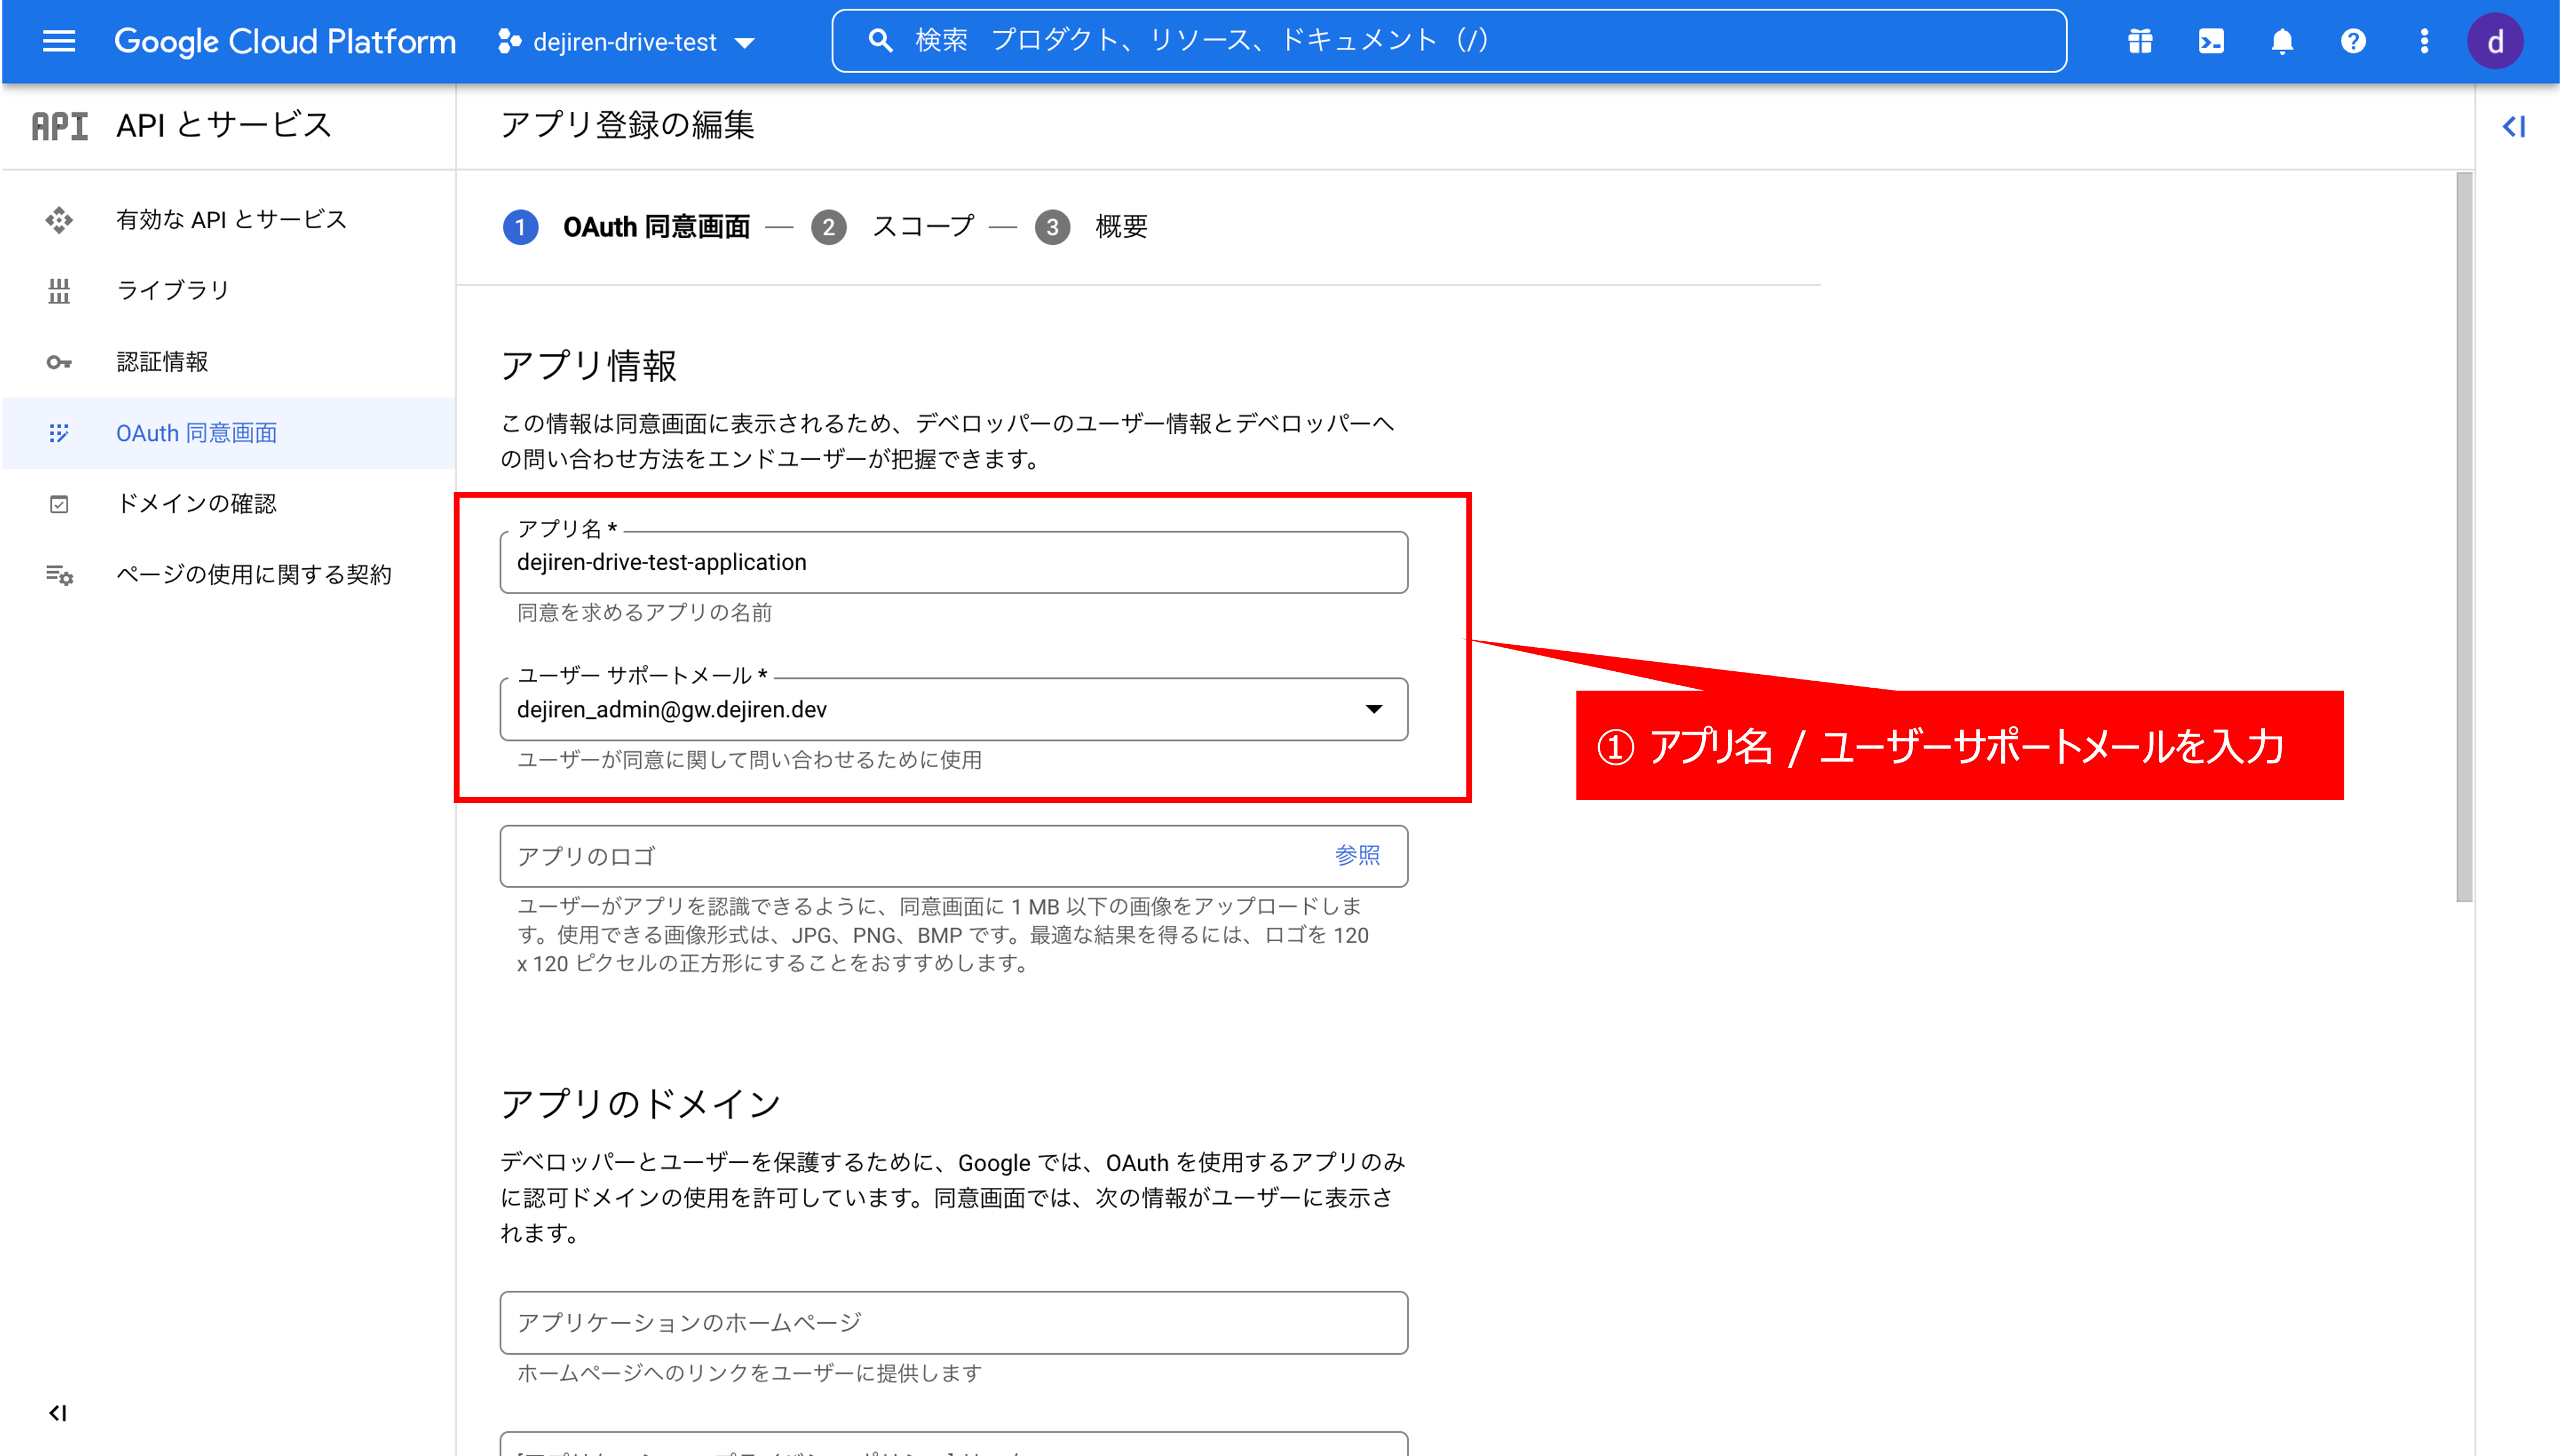Click the library icon beside ライブラリ
Image resolution: width=2562 pixels, height=1456 pixels.
pos(59,291)
